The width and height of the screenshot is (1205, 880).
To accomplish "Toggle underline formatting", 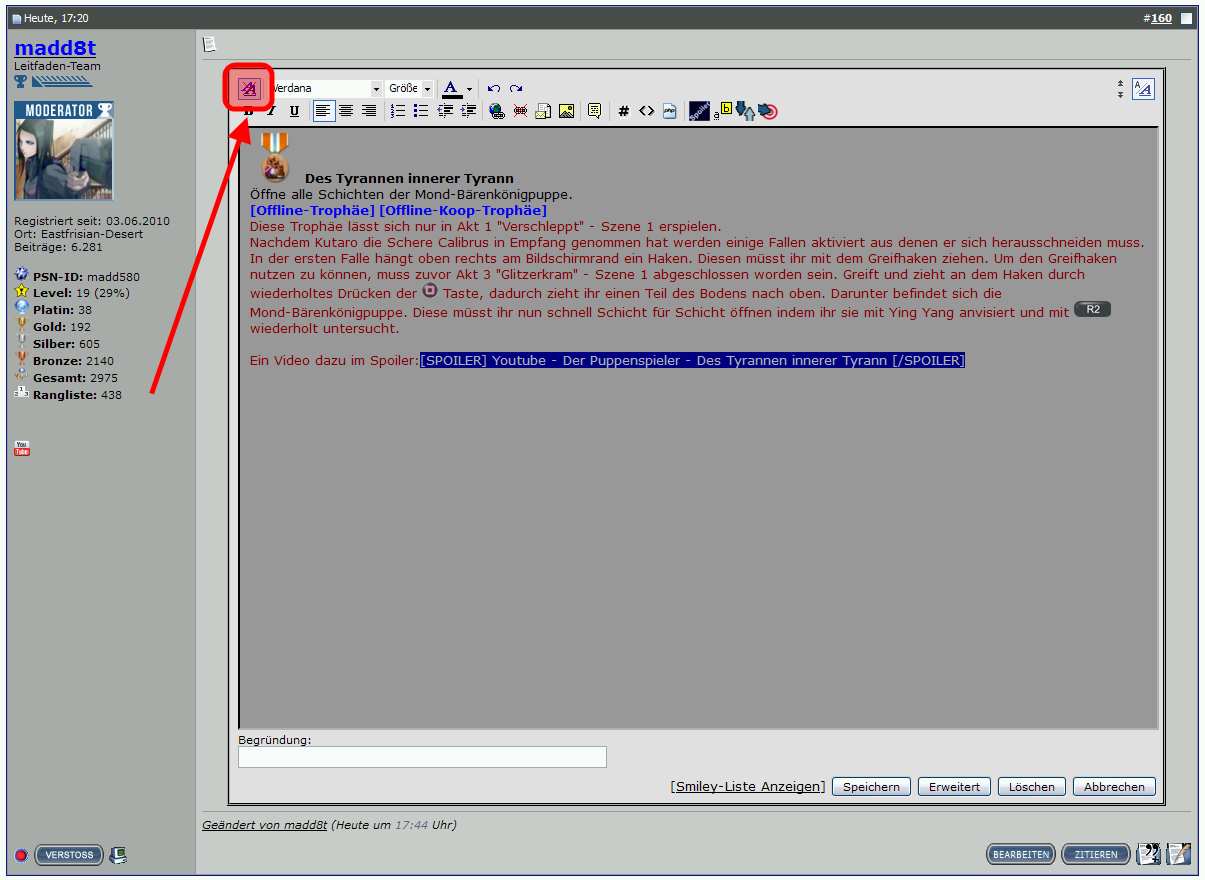I will click(294, 111).
